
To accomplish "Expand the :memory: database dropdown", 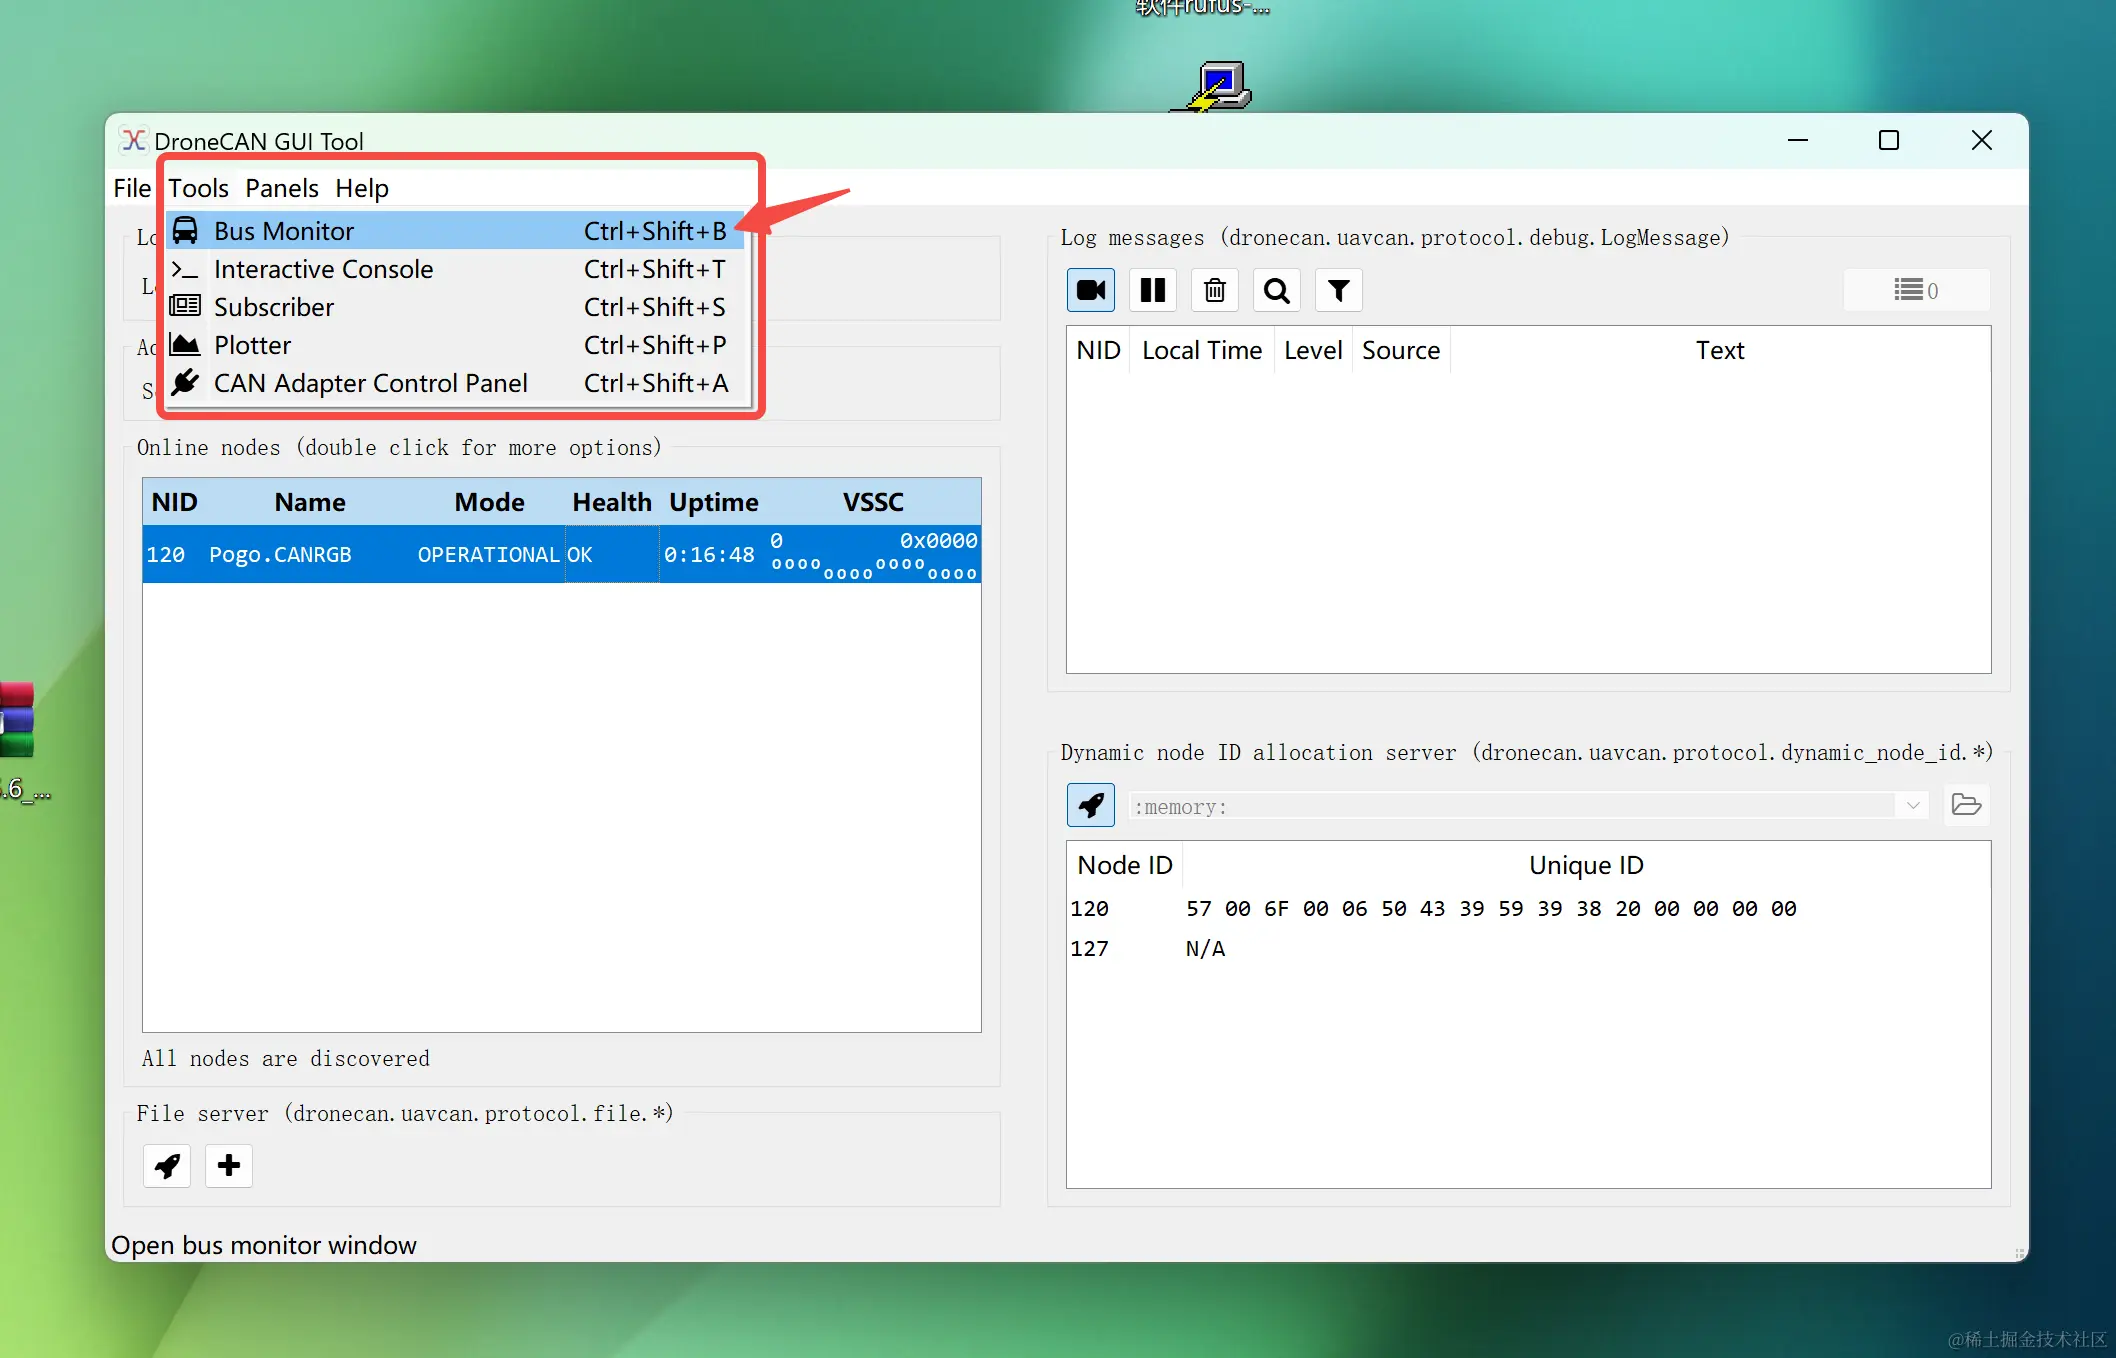I will coord(1912,806).
